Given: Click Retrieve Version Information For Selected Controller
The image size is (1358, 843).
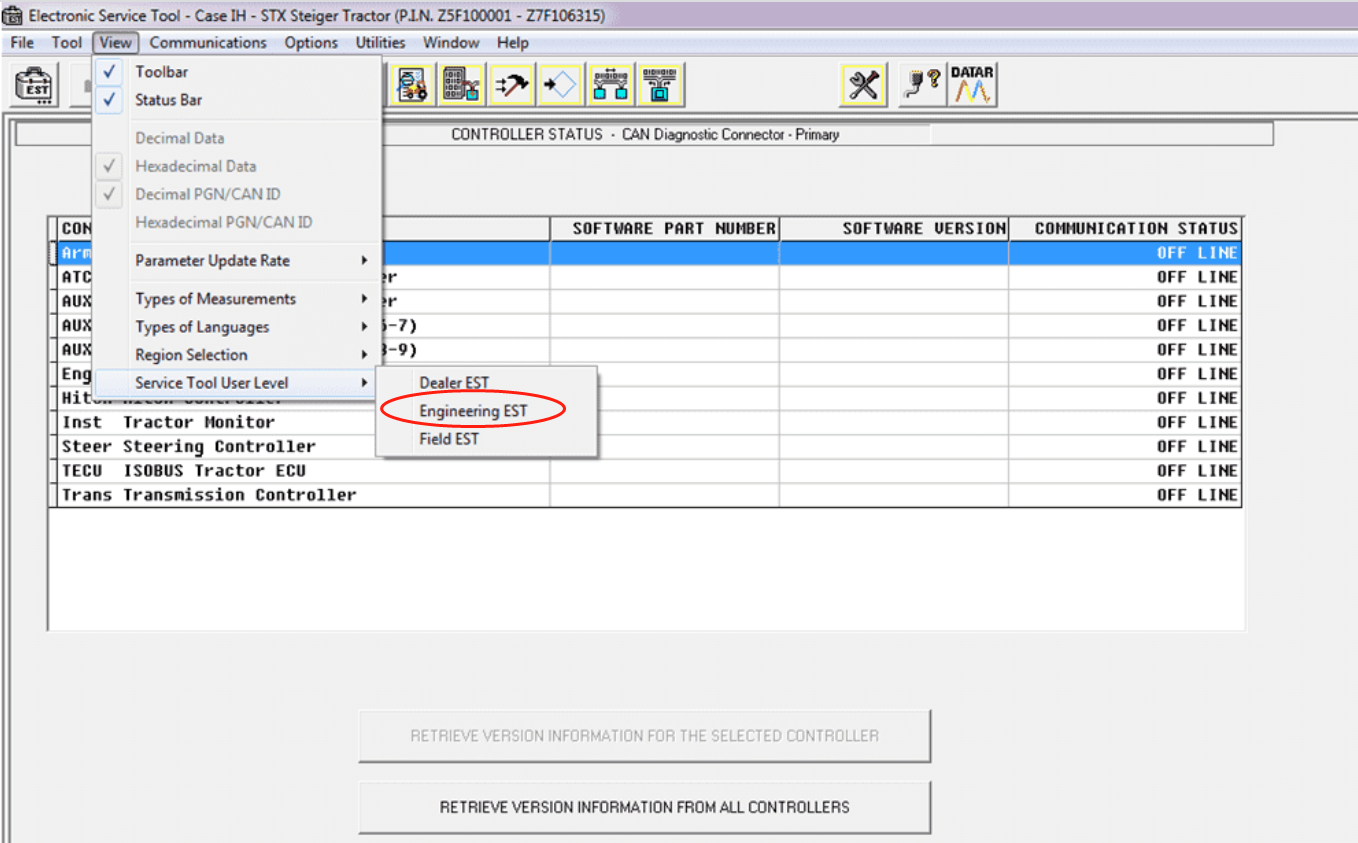Looking at the screenshot, I should point(645,736).
